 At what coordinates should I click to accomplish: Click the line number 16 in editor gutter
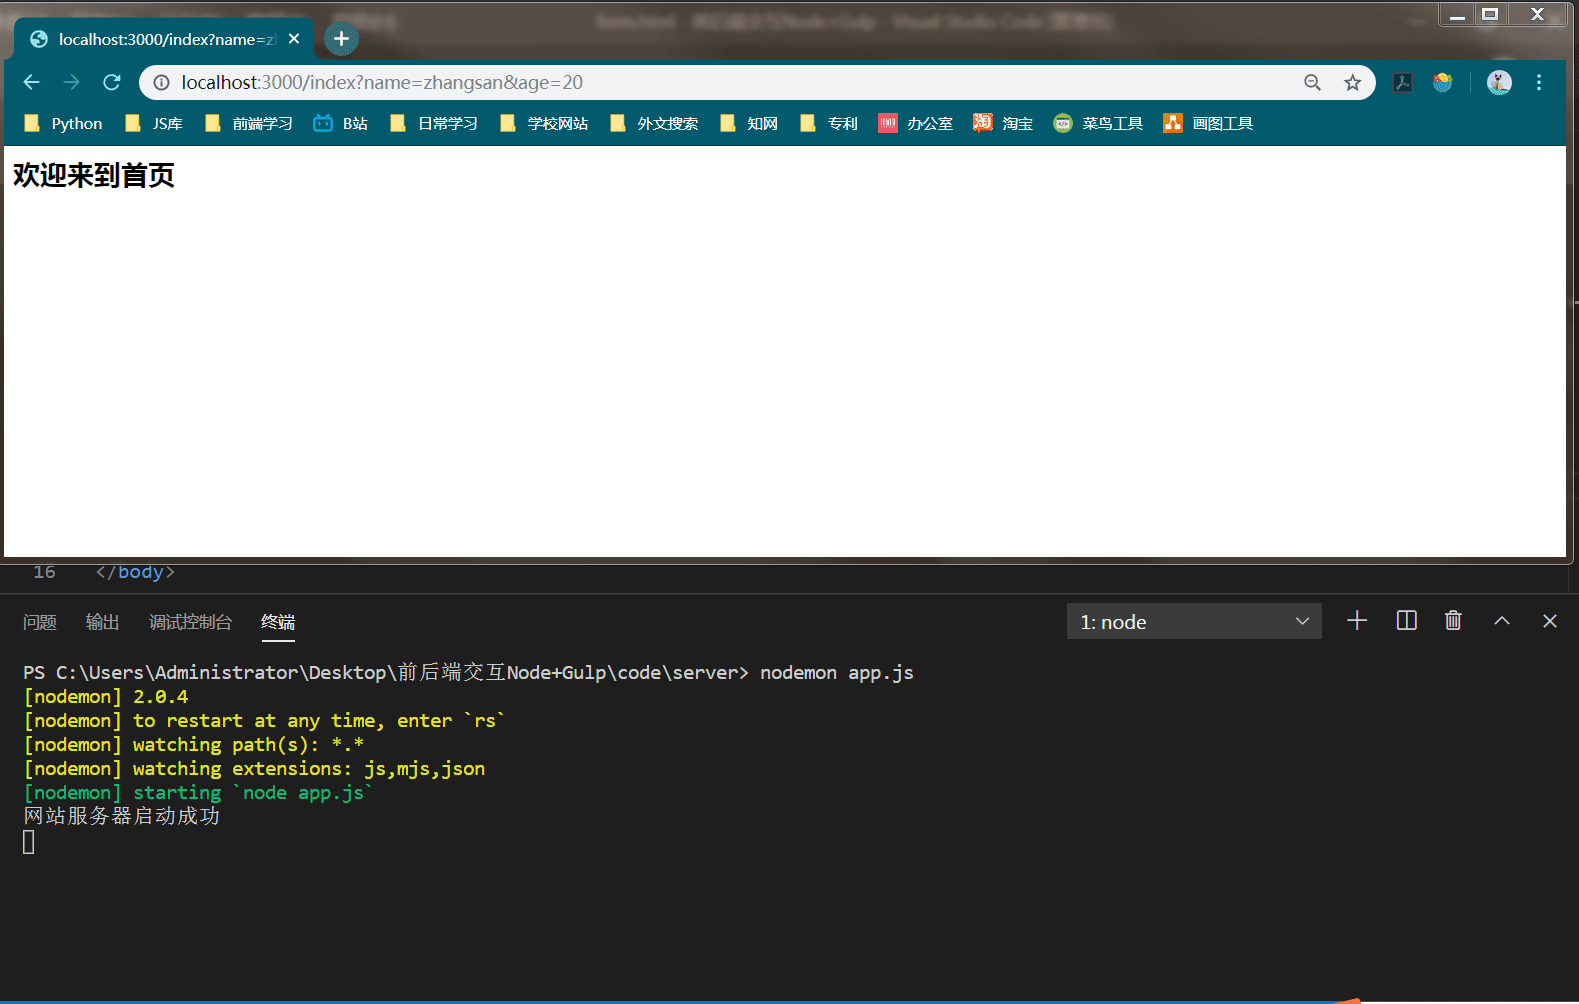click(x=44, y=572)
